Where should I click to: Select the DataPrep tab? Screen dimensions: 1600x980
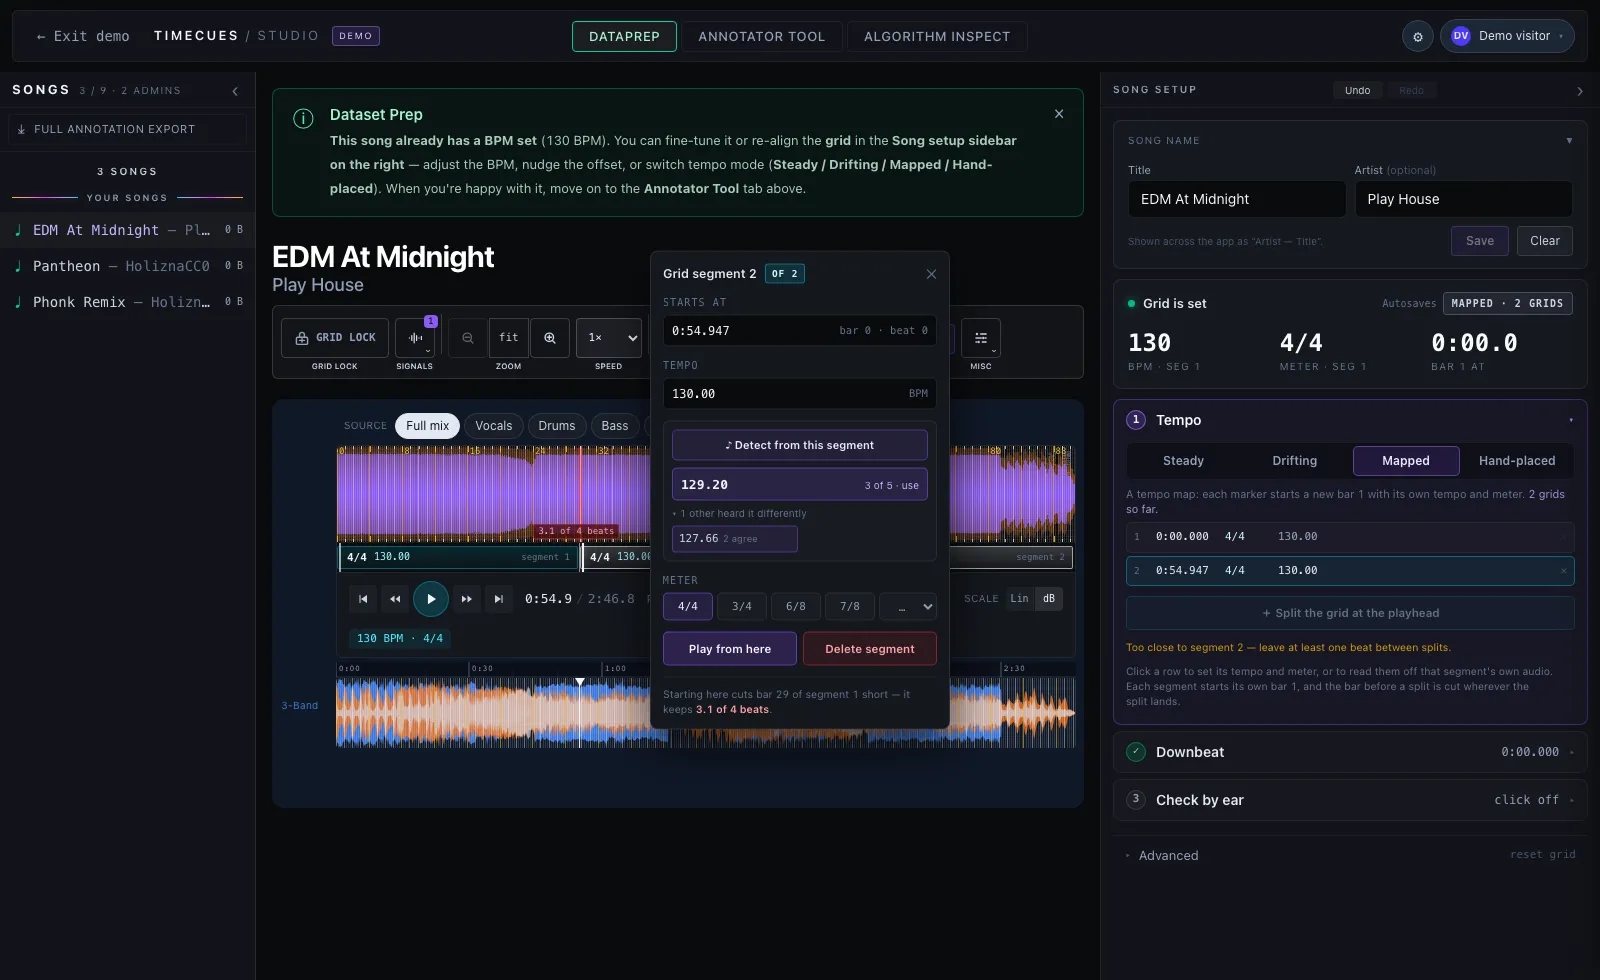pyautogui.click(x=624, y=36)
